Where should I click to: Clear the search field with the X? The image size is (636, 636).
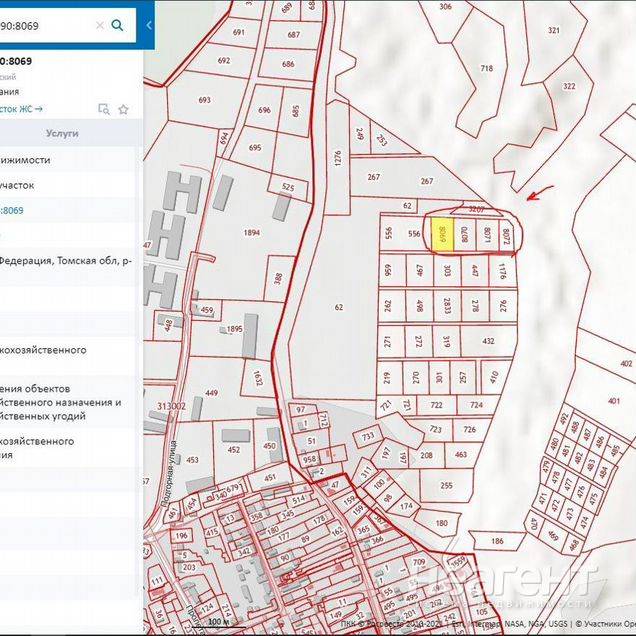(x=99, y=25)
